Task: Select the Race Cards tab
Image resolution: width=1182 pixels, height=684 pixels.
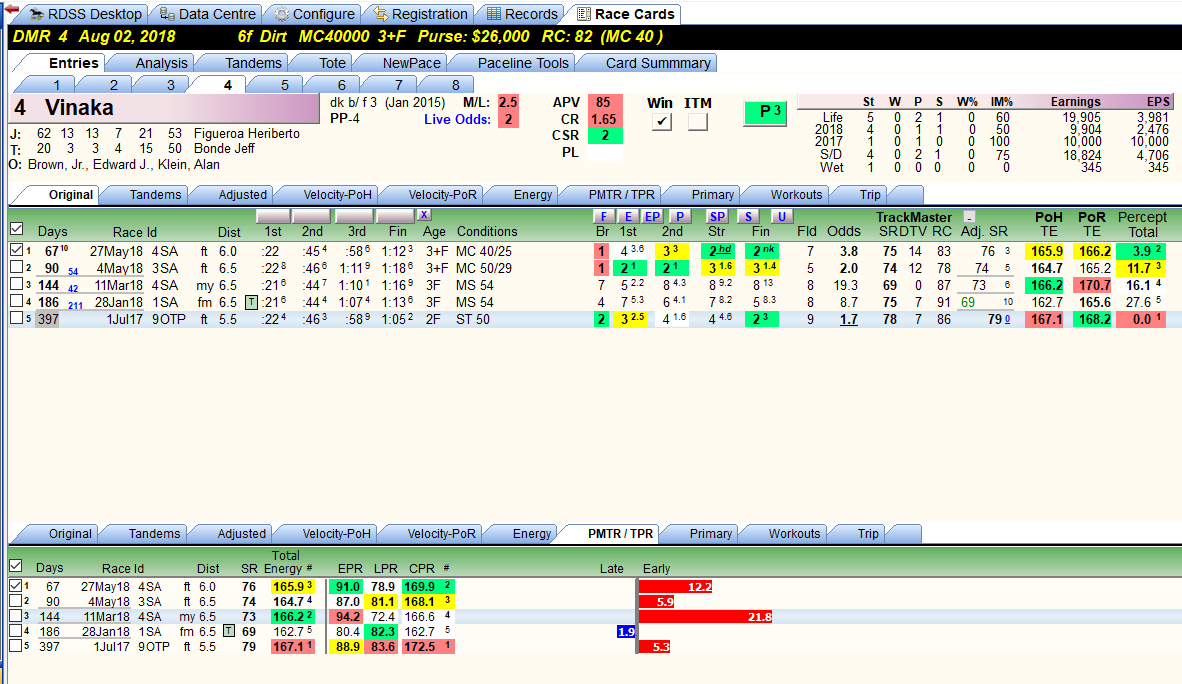Action: coord(625,14)
